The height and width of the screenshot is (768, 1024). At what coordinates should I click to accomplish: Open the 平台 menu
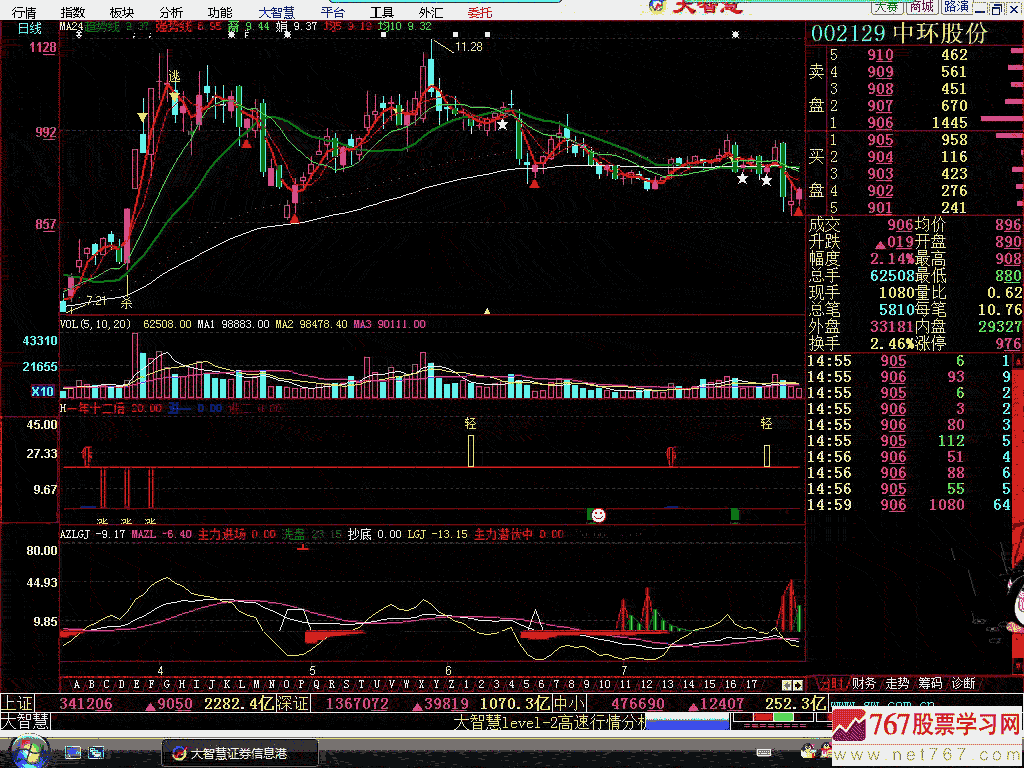point(333,12)
